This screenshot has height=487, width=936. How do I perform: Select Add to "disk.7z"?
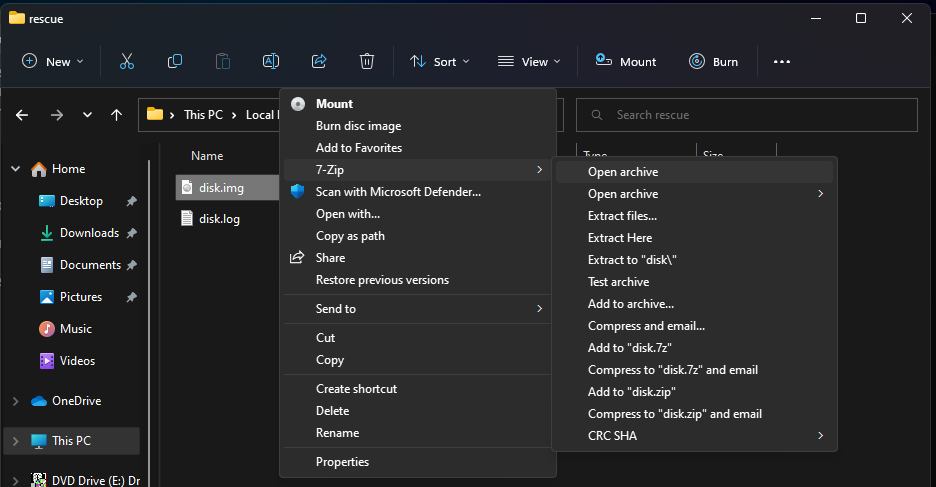pos(694,347)
